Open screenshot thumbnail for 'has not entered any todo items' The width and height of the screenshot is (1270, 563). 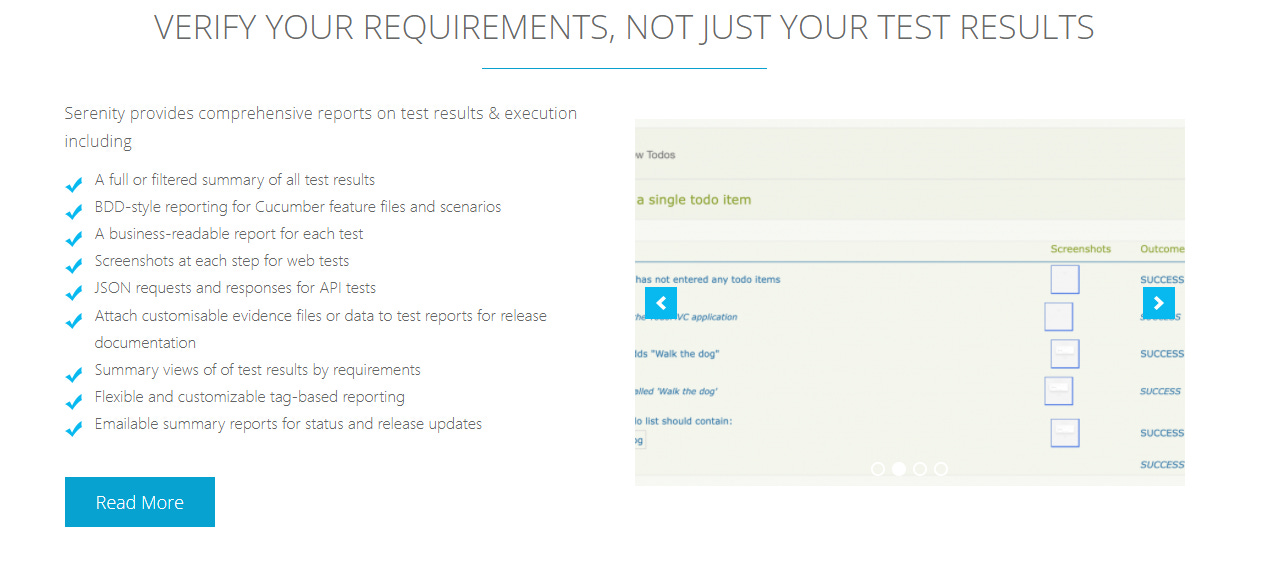click(x=1065, y=280)
